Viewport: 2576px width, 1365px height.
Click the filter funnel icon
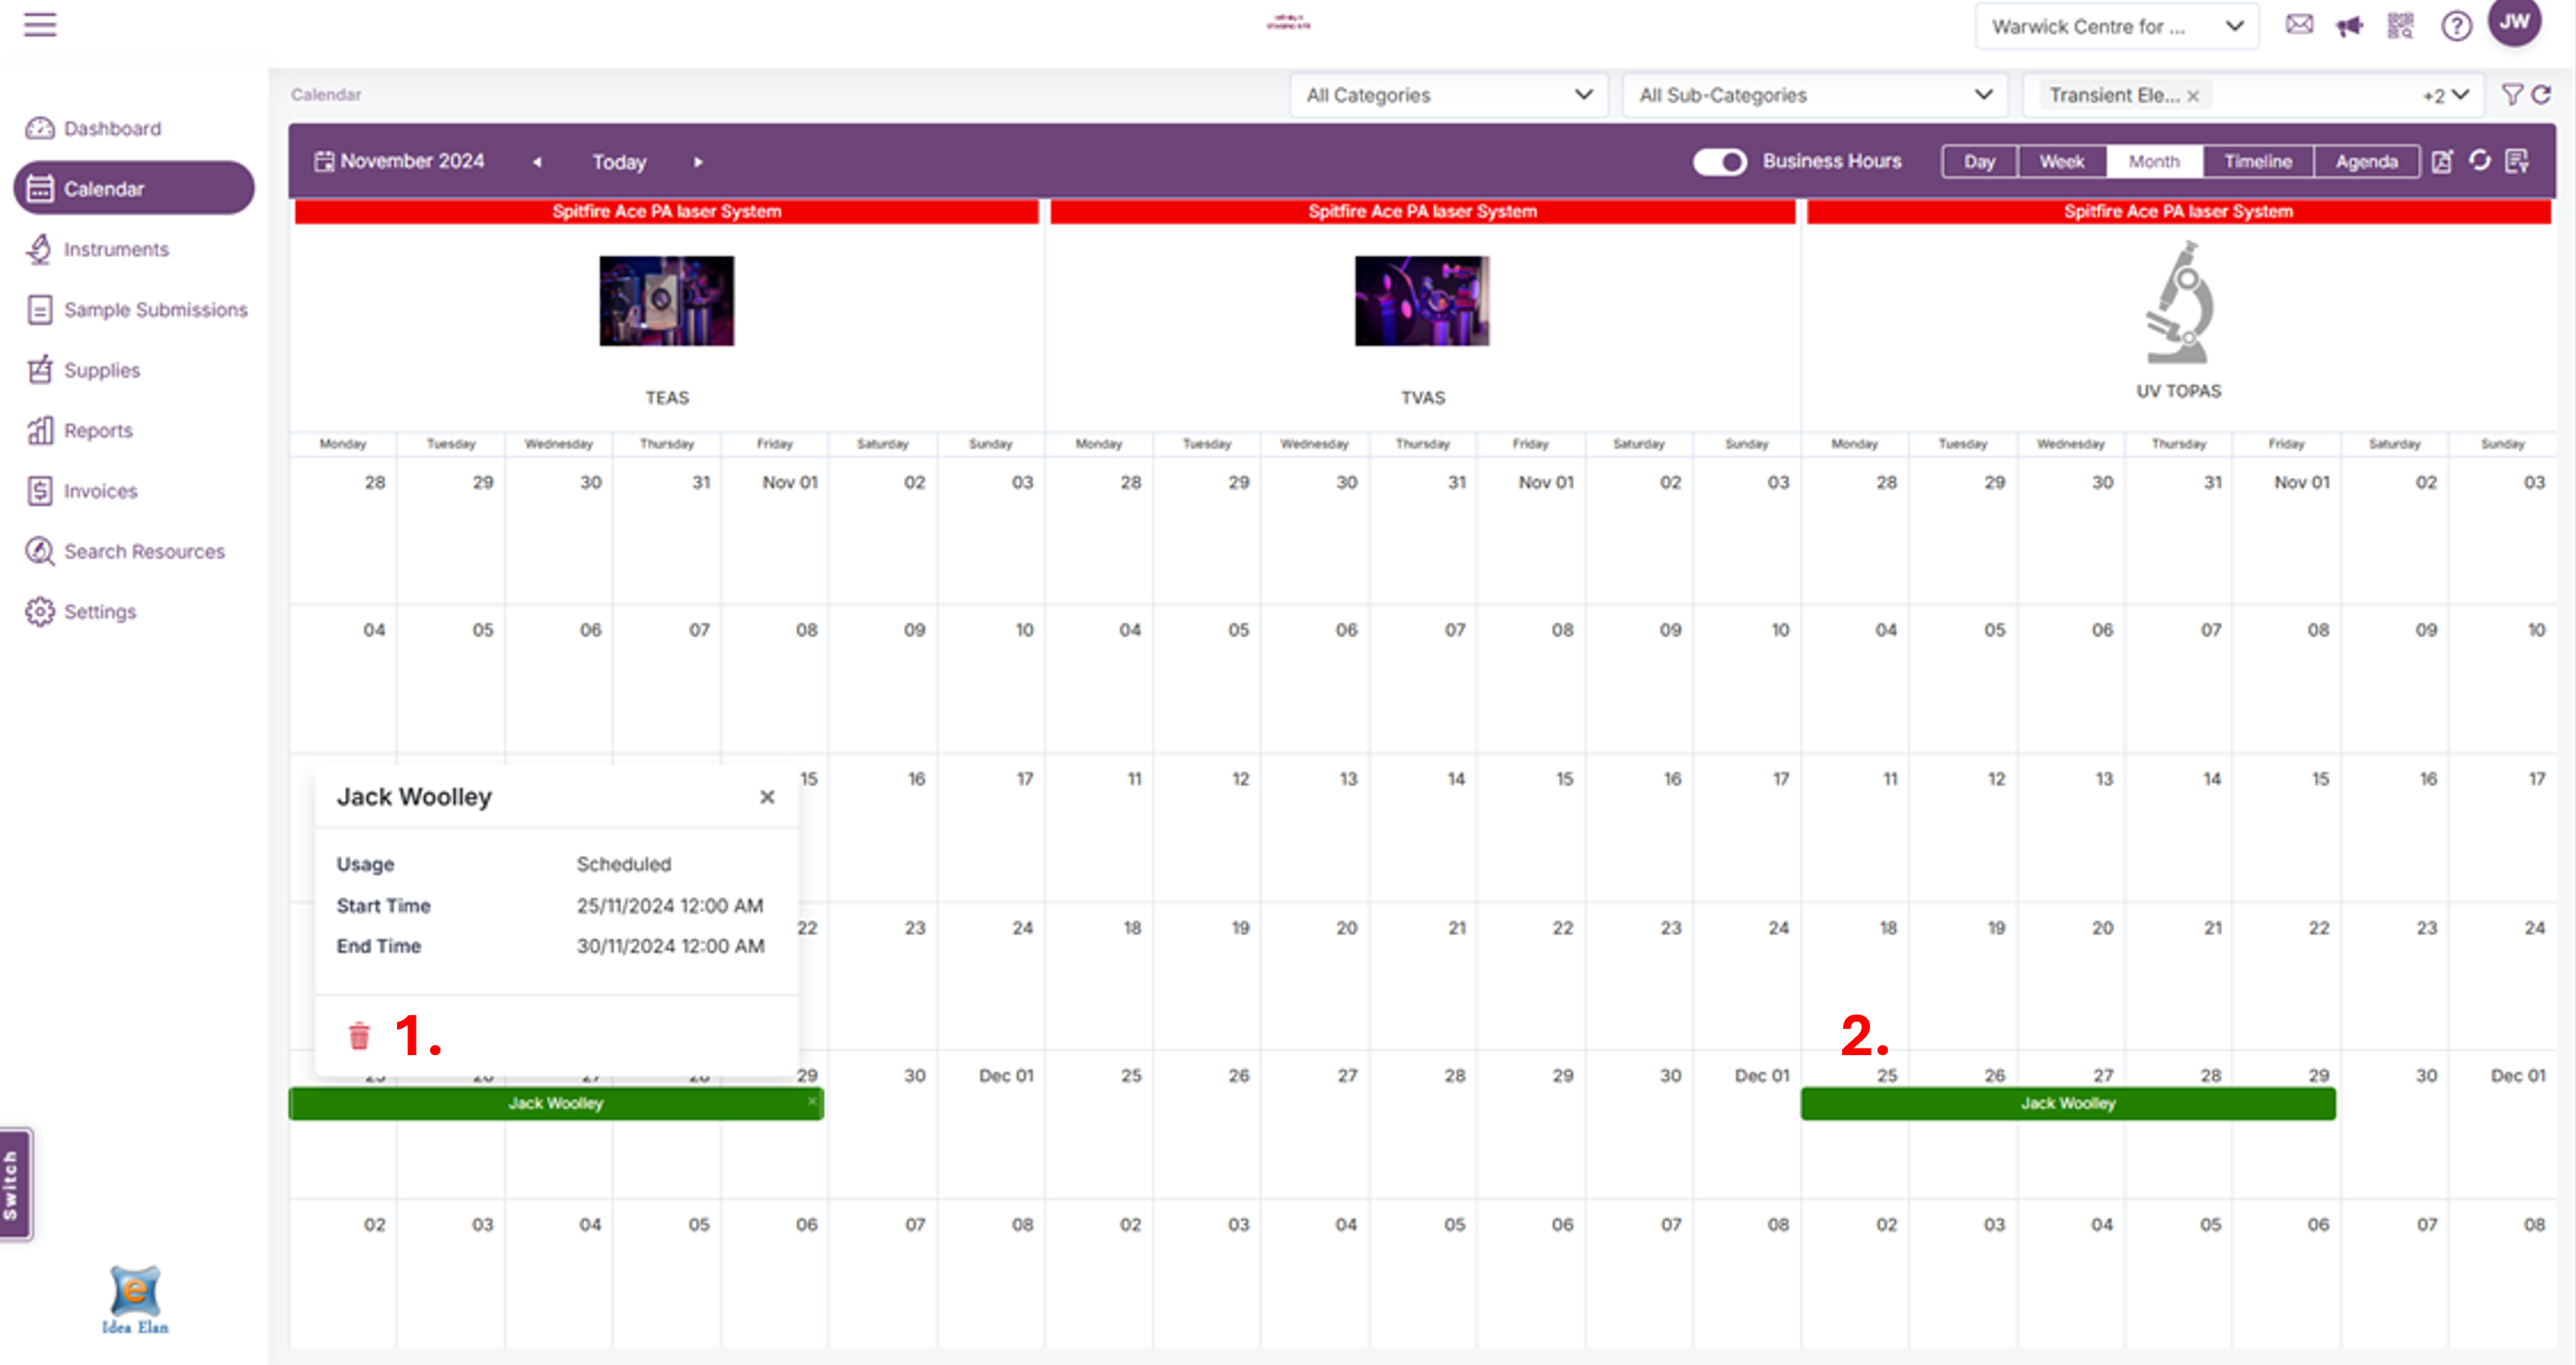coord(2511,95)
